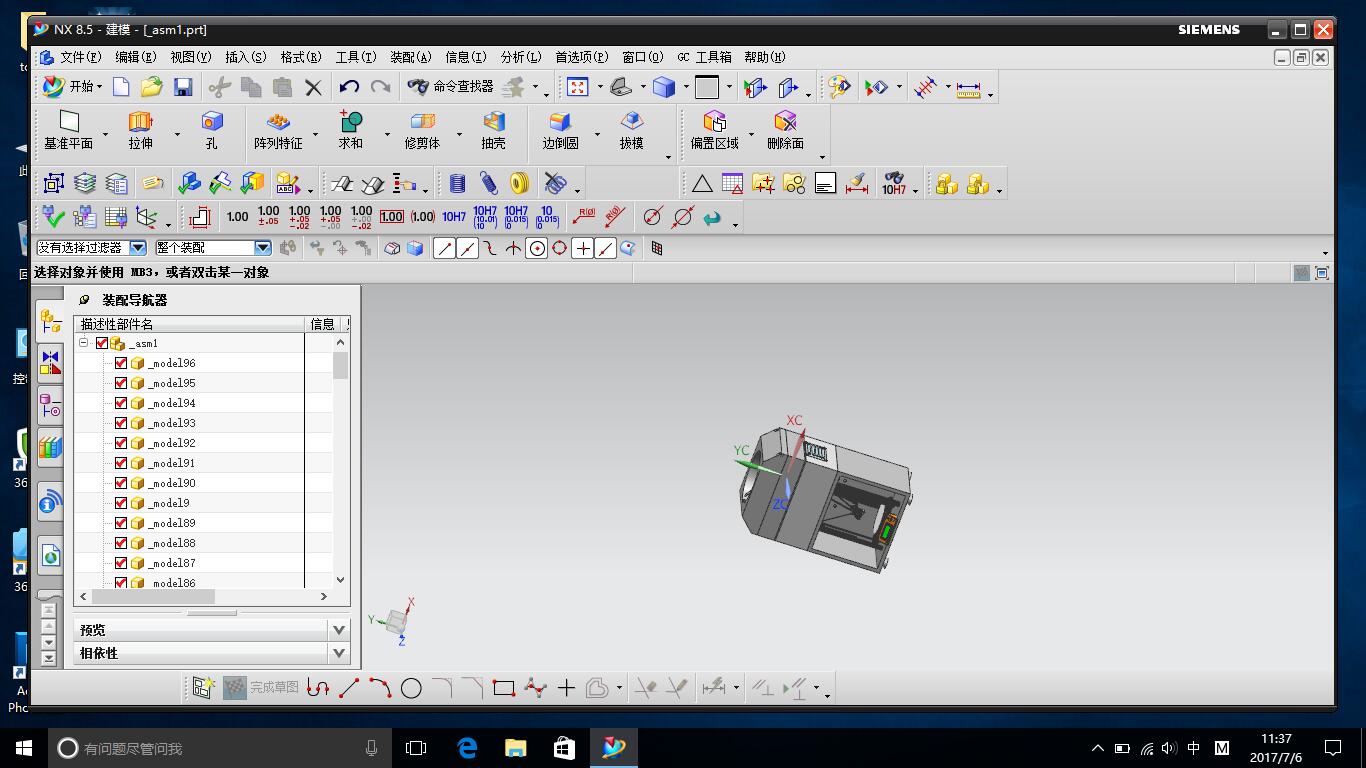Click the assembly navigator sidebar tab
The width and height of the screenshot is (1366, 768).
click(x=50, y=321)
